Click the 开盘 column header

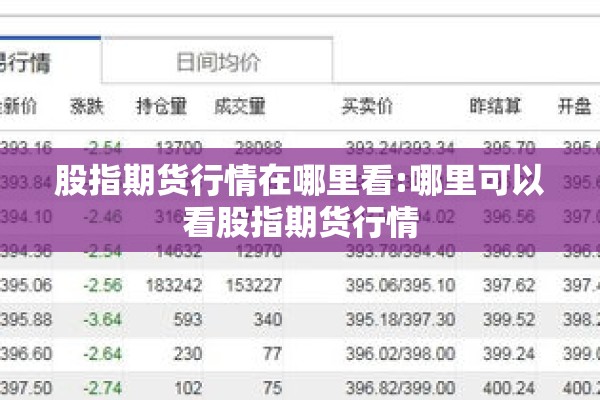(x=575, y=106)
